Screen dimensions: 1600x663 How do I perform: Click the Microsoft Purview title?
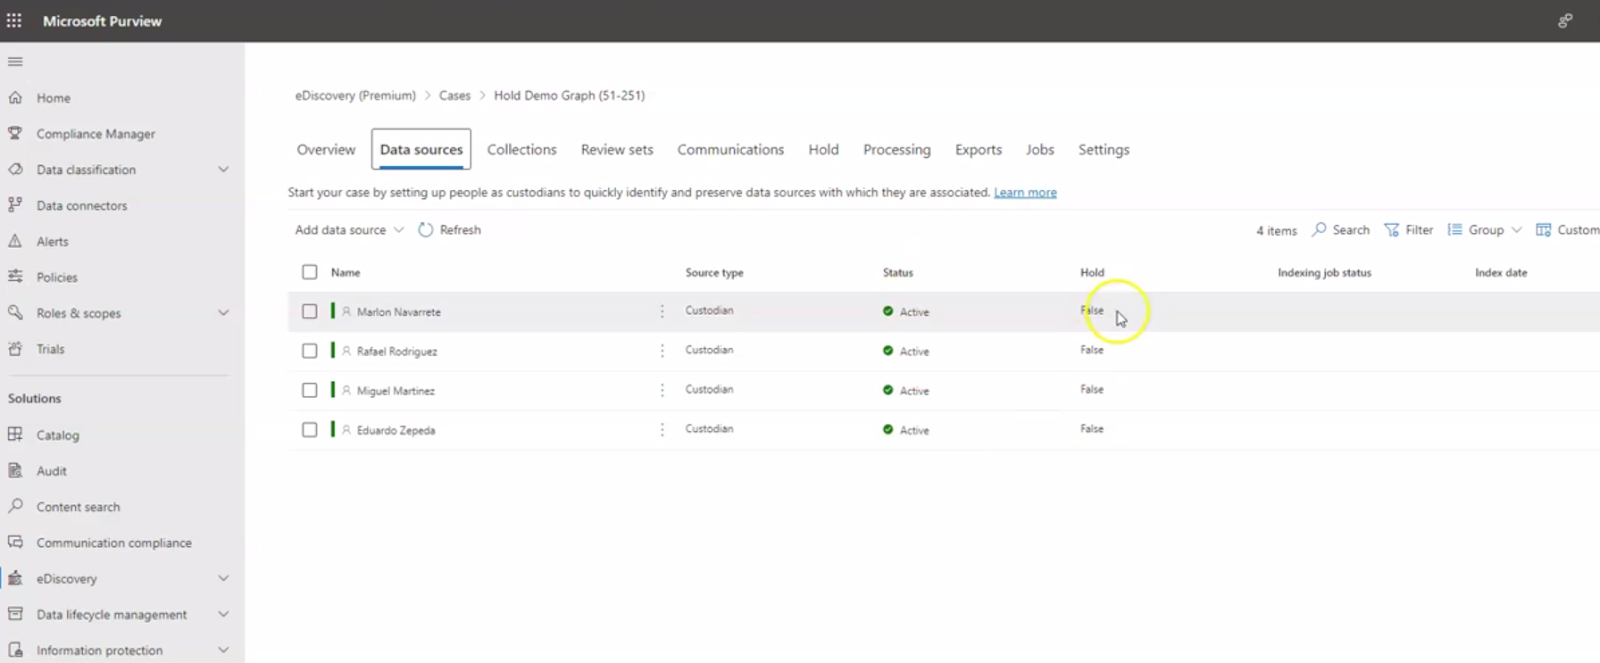pyautogui.click(x=102, y=20)
